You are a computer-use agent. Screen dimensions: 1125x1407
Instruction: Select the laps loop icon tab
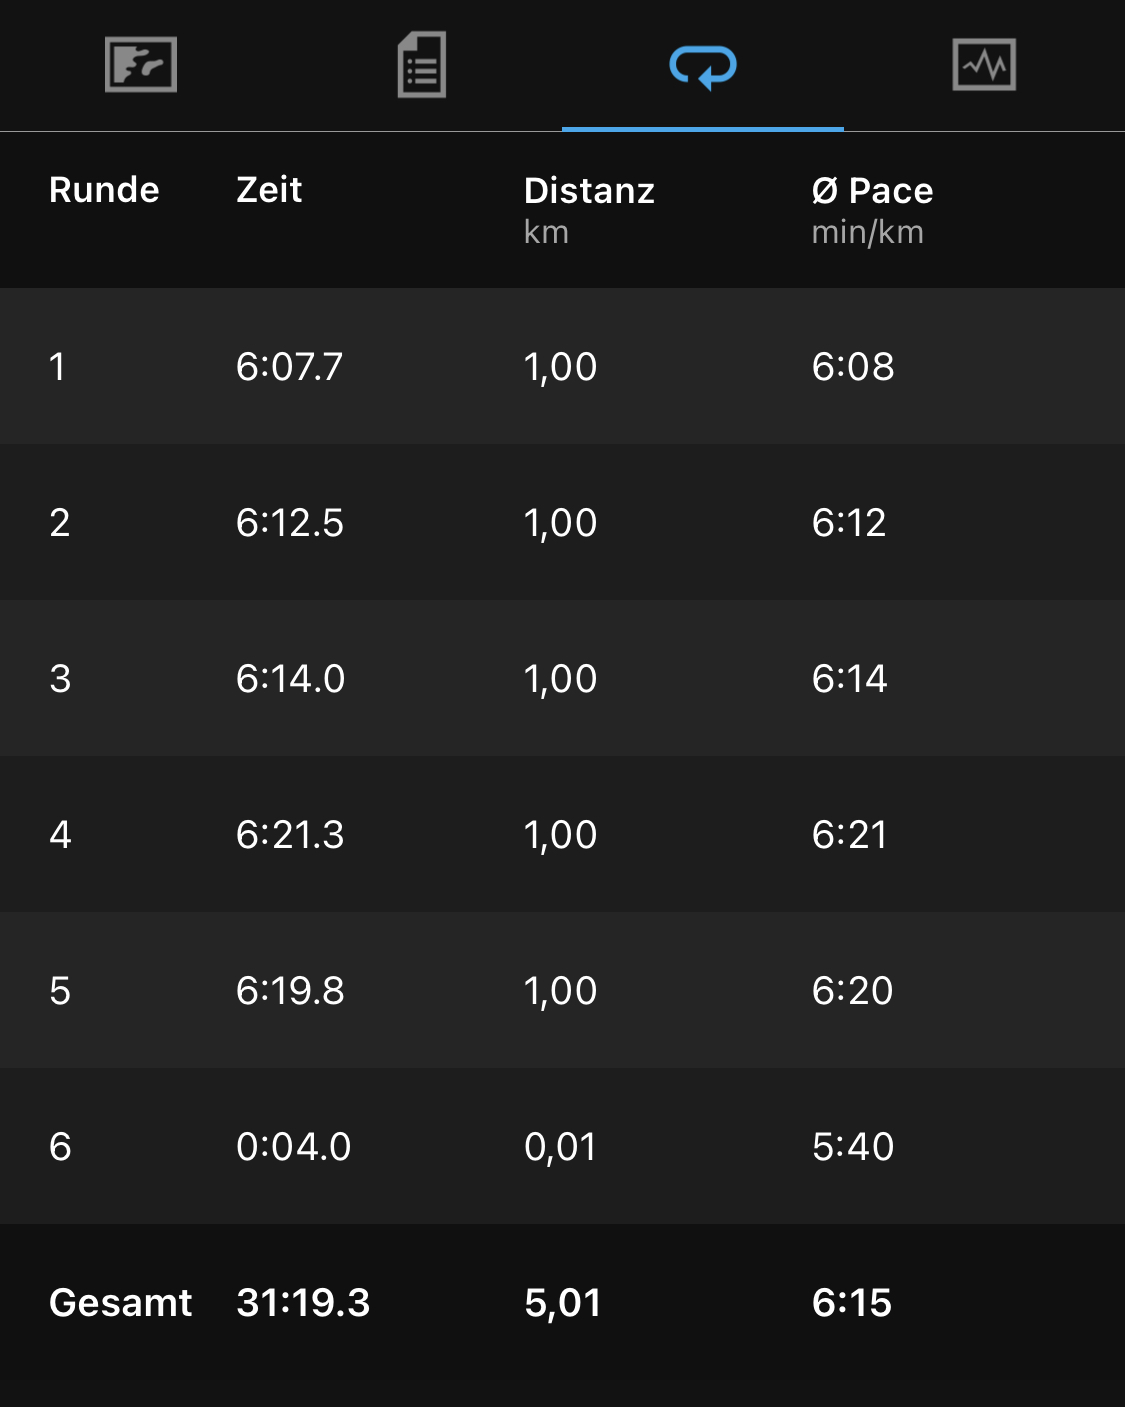pyautogui.click(x=703, y=67)
